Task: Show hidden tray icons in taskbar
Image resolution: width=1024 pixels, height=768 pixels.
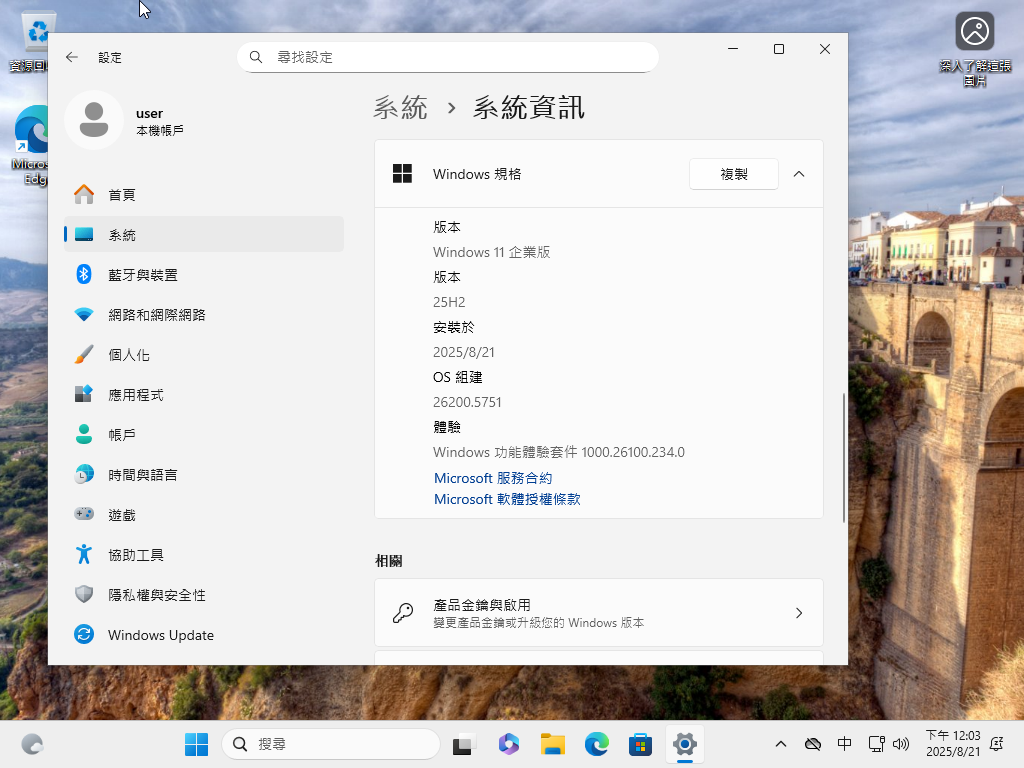Action: click(781, 744)
